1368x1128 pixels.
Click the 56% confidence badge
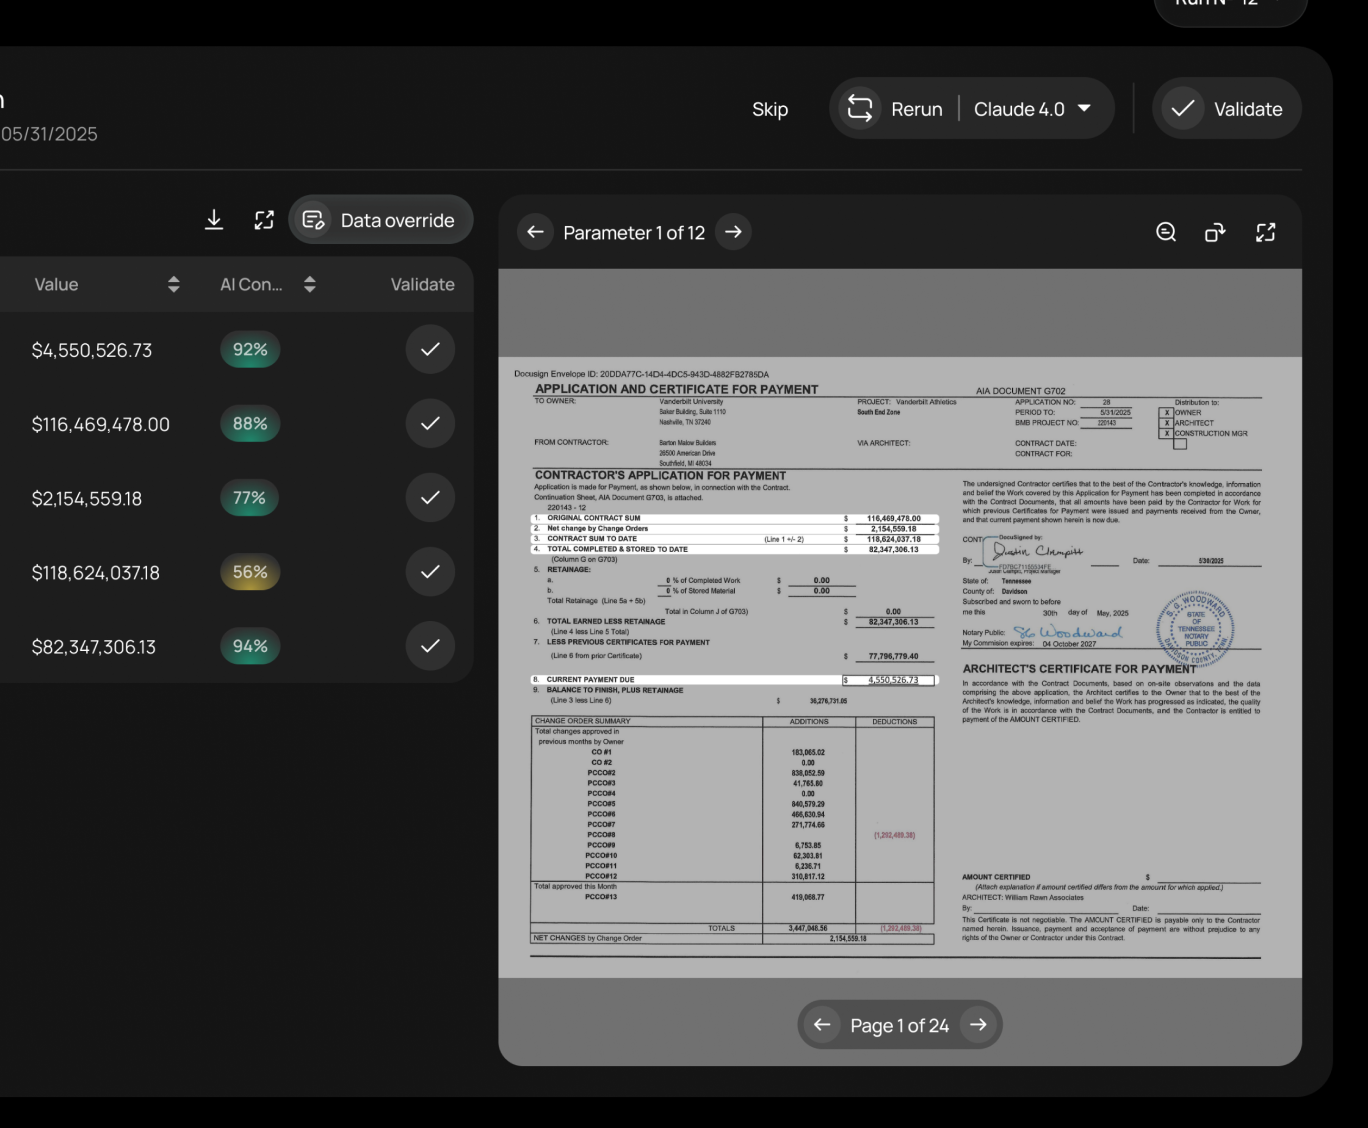pos(250,572)
